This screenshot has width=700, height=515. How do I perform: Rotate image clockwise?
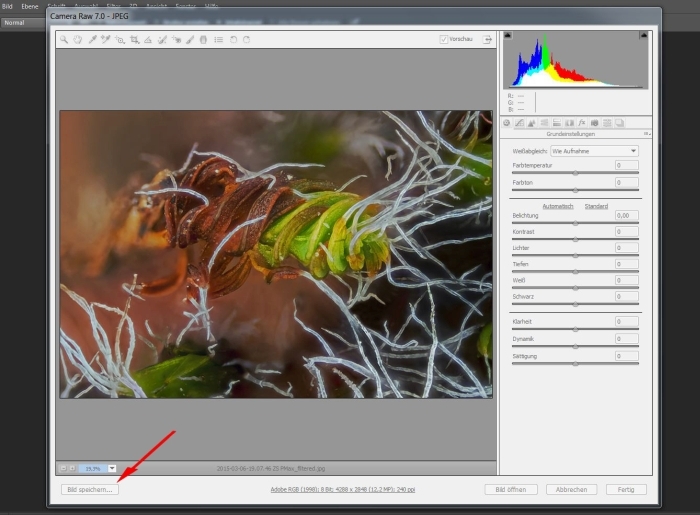pyautogui.click(x=246, y=40)
